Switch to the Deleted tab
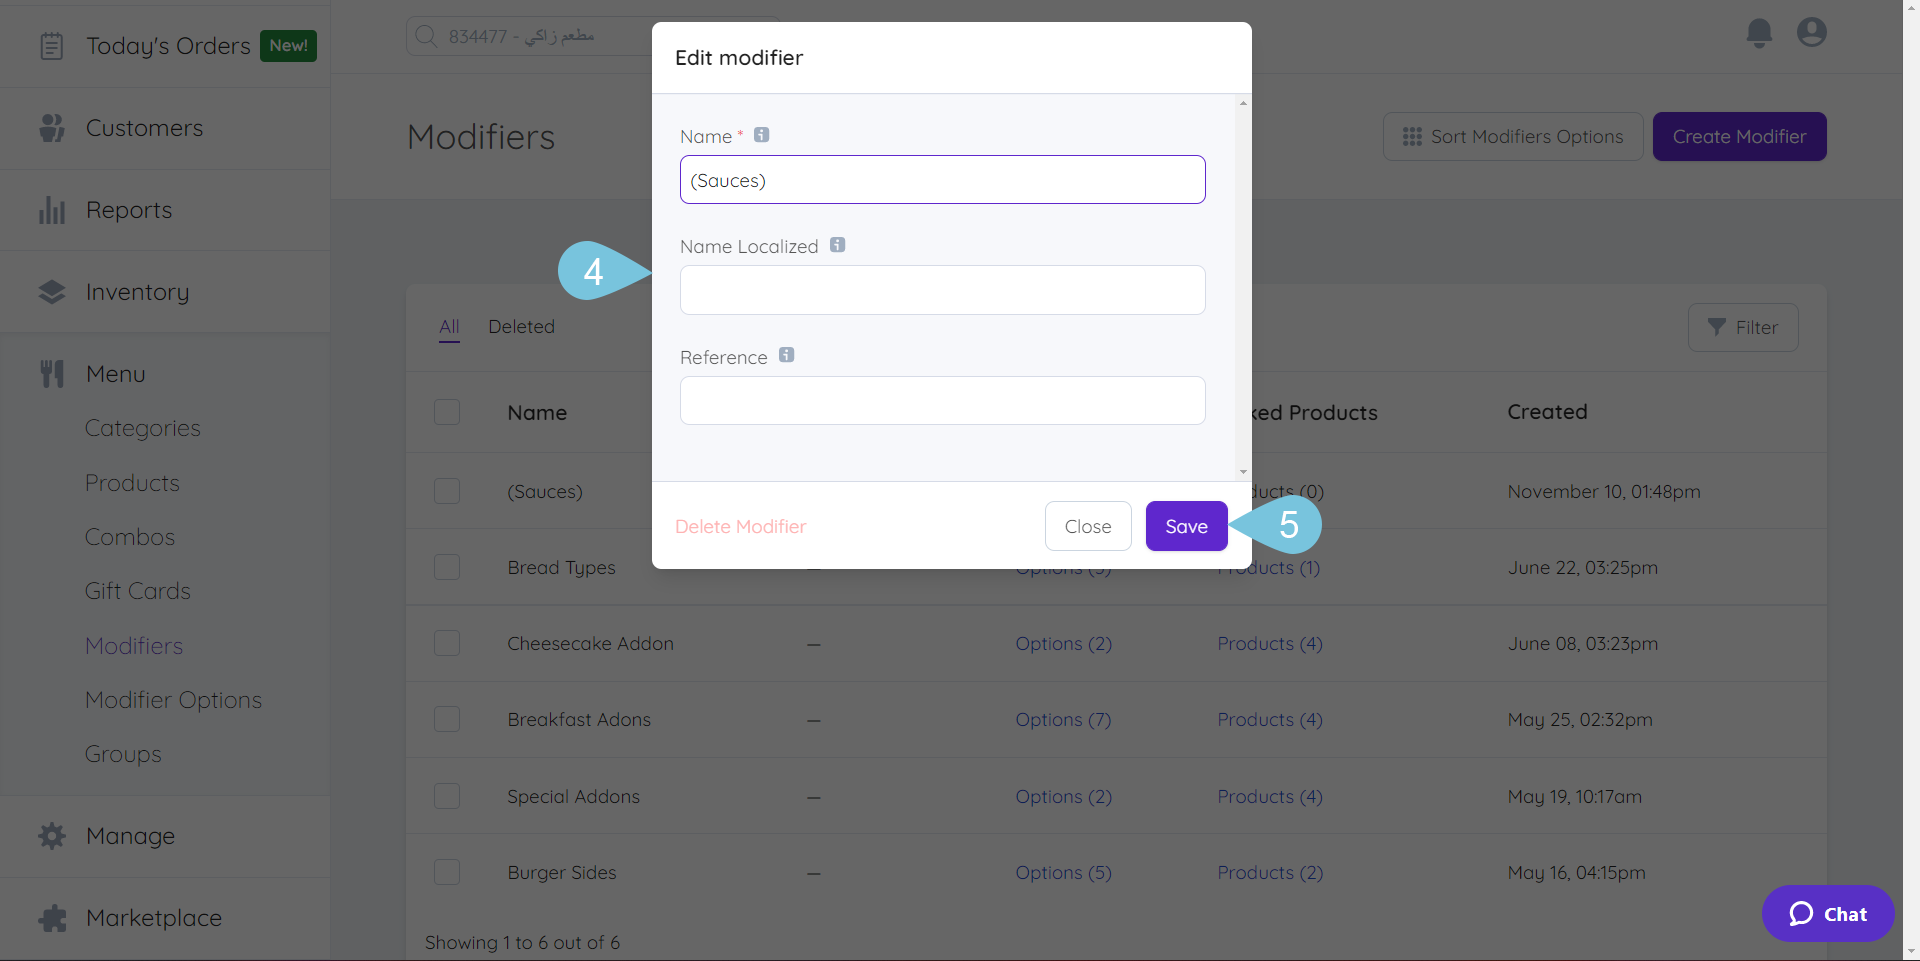 click(521, 326)
